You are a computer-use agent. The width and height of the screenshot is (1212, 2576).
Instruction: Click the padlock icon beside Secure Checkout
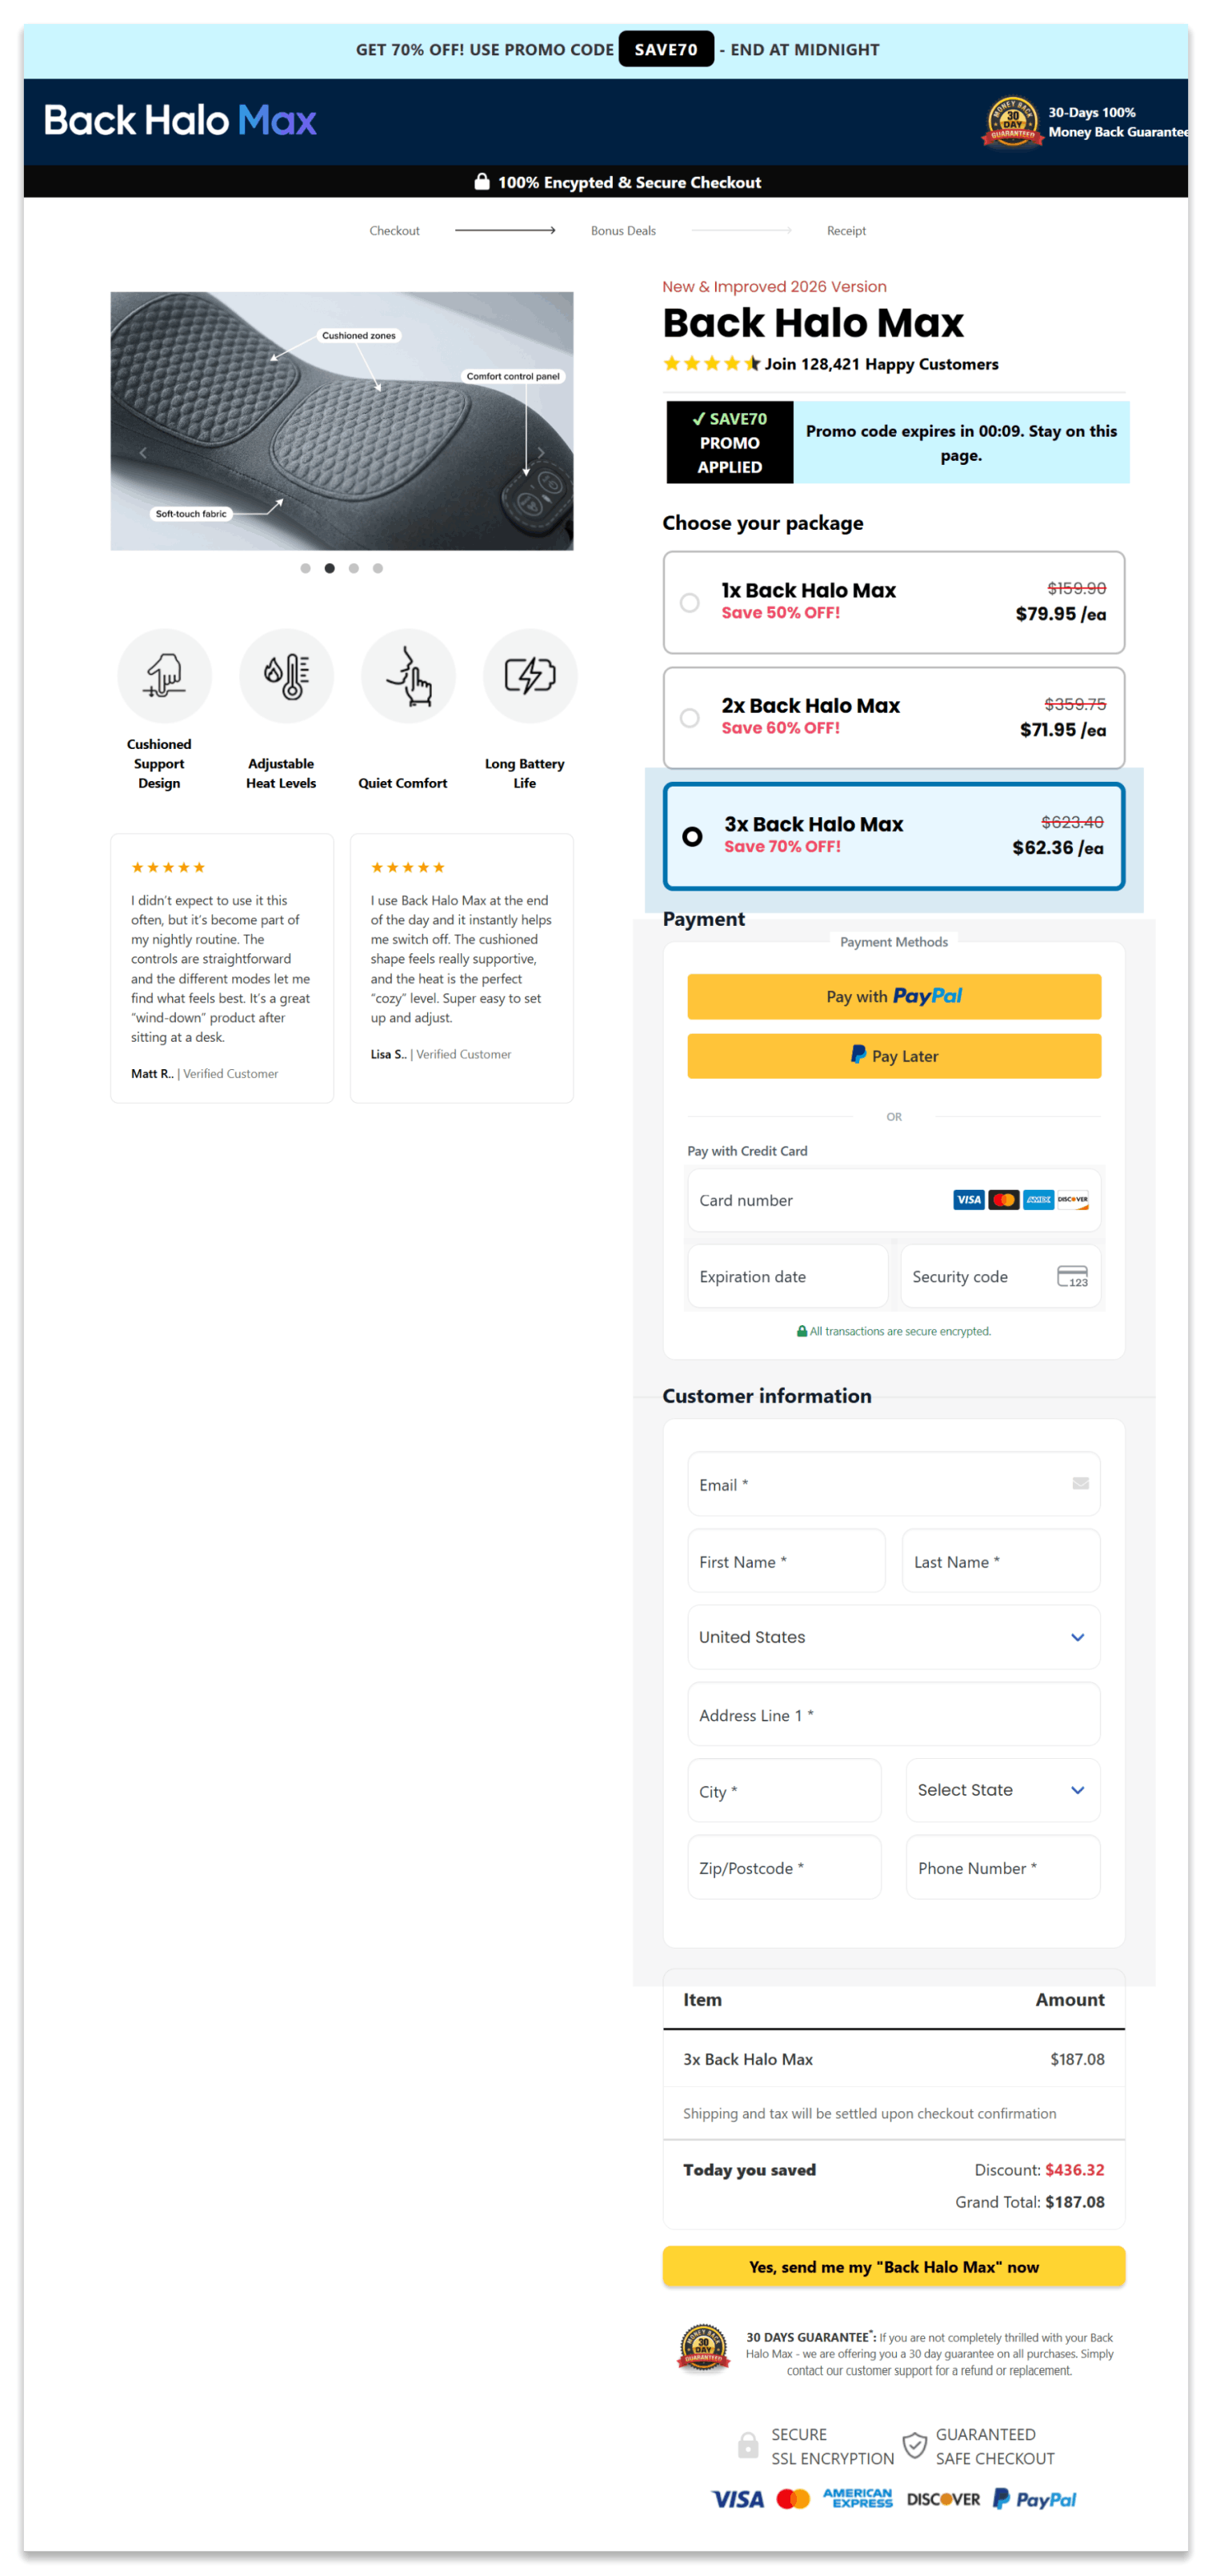click(x=481, y=182)
